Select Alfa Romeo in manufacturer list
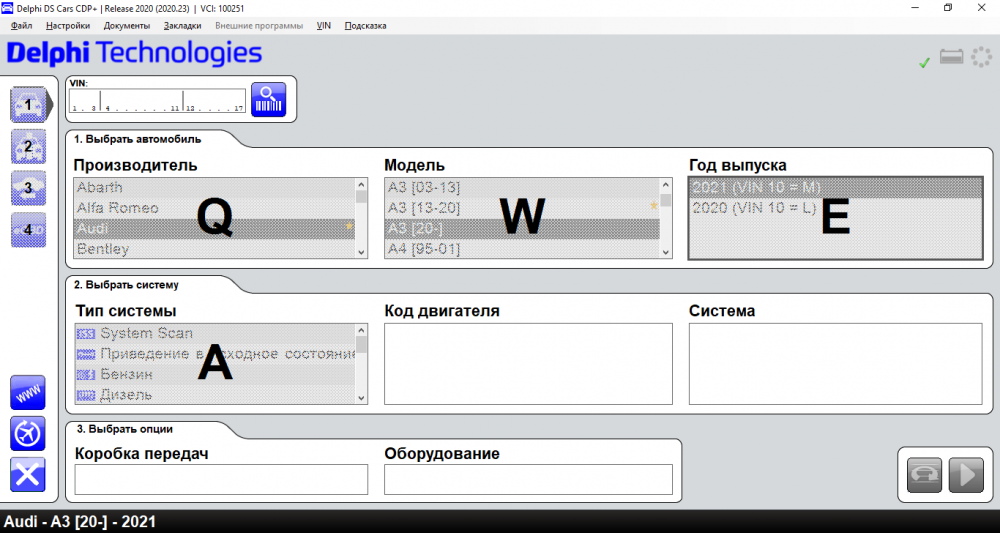 click(x=215, y=208)
